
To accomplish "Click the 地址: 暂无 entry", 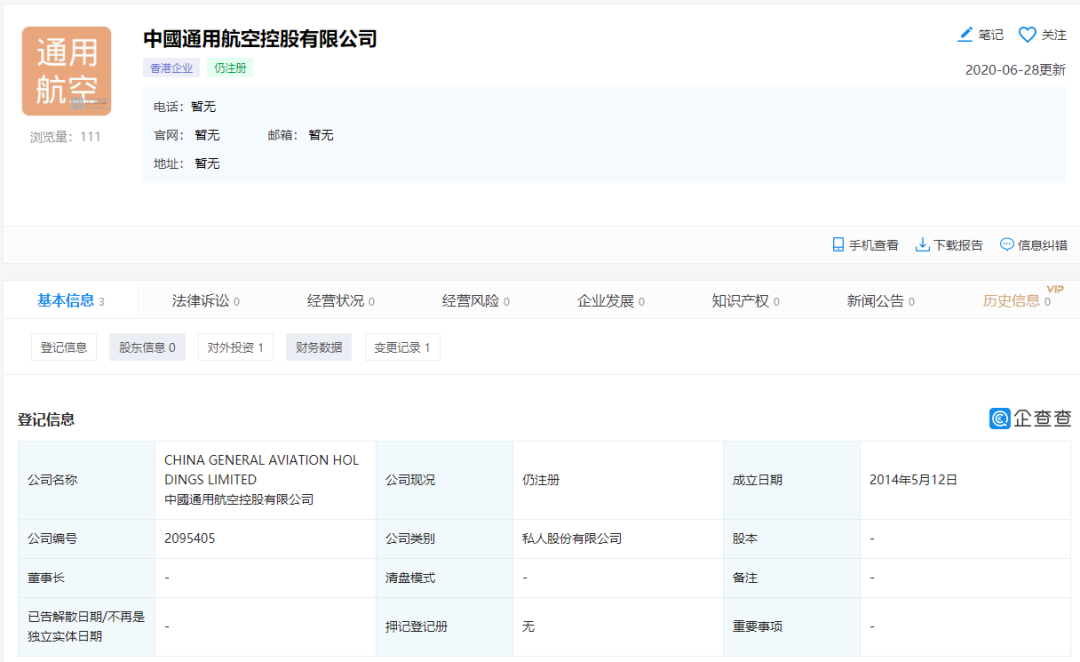I will tap(187, 163).
